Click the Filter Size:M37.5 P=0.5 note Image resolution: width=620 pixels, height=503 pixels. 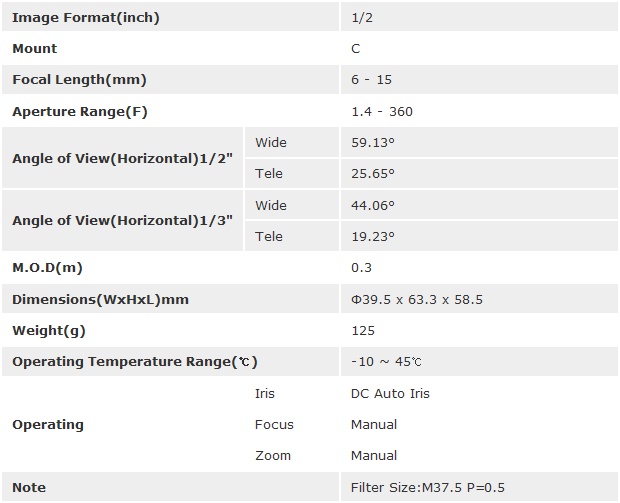pyautogui.click(x=428, y=487)
